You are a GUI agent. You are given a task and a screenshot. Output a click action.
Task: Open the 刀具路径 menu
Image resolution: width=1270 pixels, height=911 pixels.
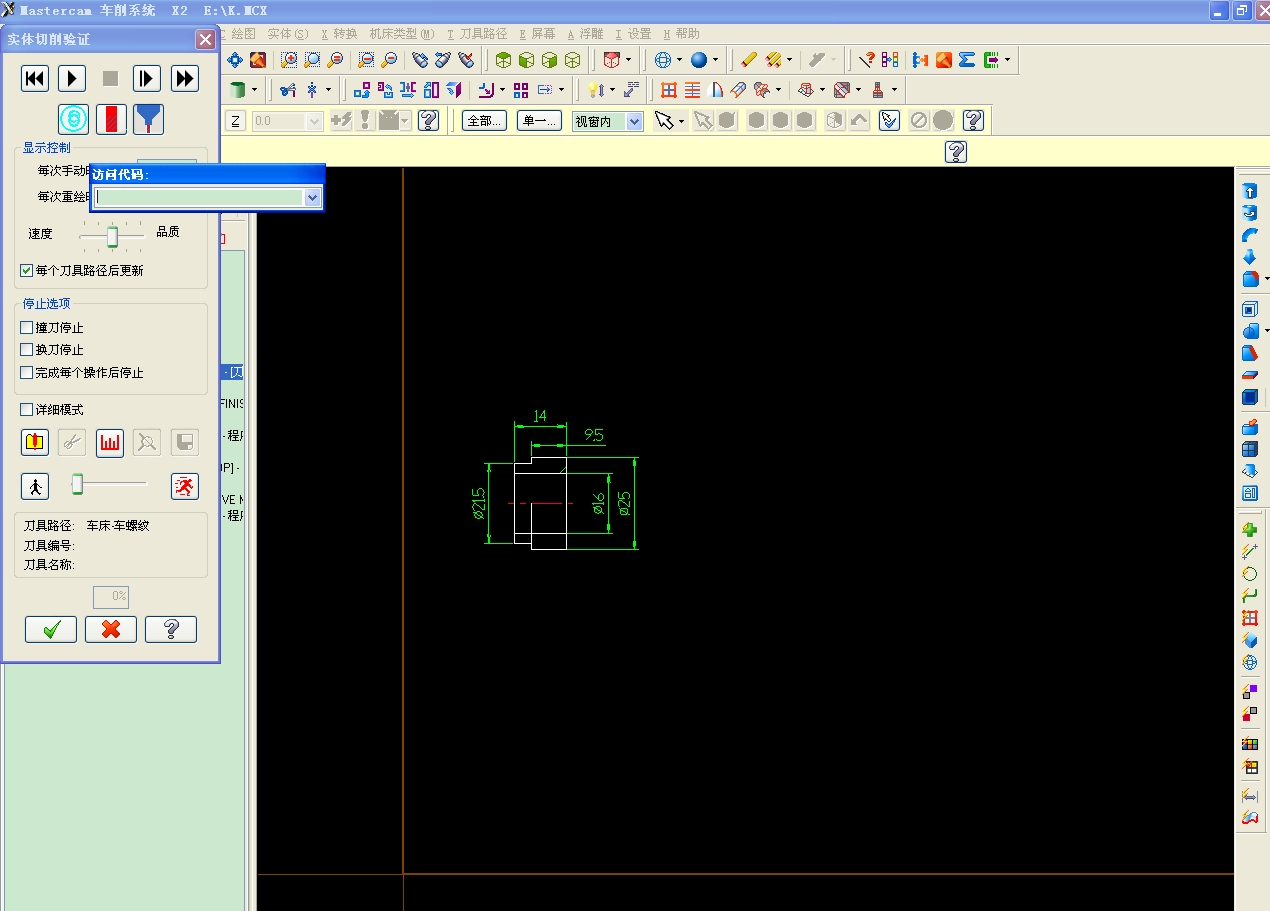[x=477, y=34]
